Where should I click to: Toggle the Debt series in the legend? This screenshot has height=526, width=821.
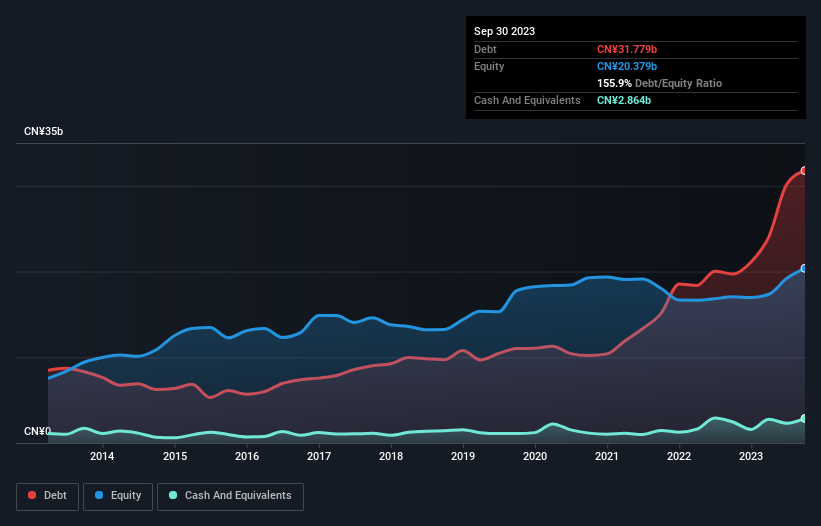click(46, 496)
